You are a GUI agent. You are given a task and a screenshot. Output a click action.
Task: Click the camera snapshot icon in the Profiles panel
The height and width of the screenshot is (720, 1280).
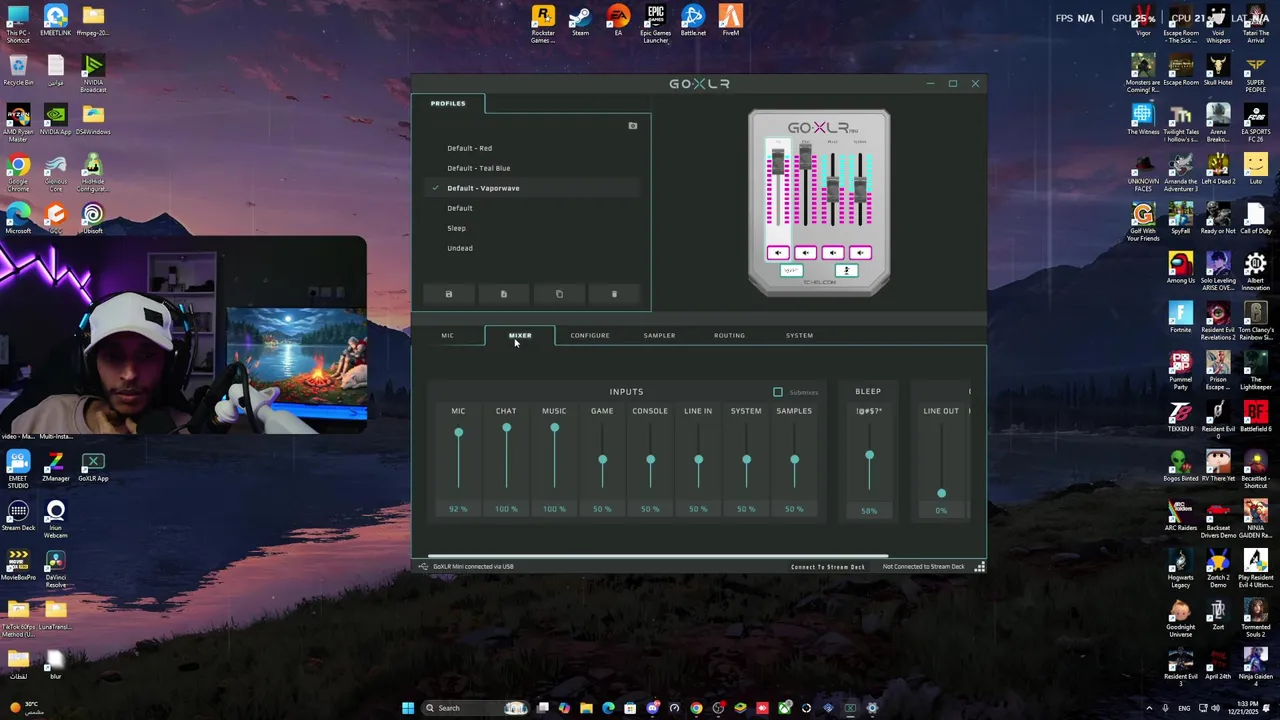pyautogui.click(x=632, y=126)
